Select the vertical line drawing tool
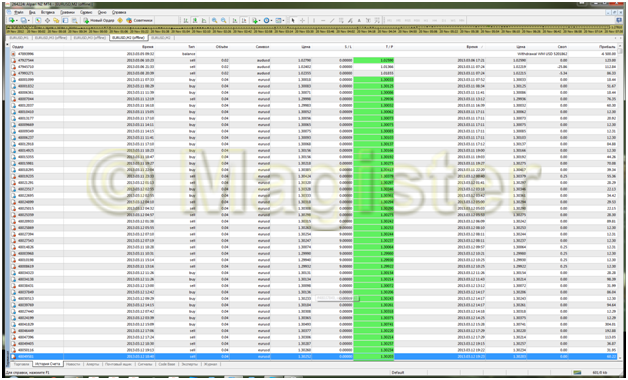628x380 pixels. tap(314, 20)
